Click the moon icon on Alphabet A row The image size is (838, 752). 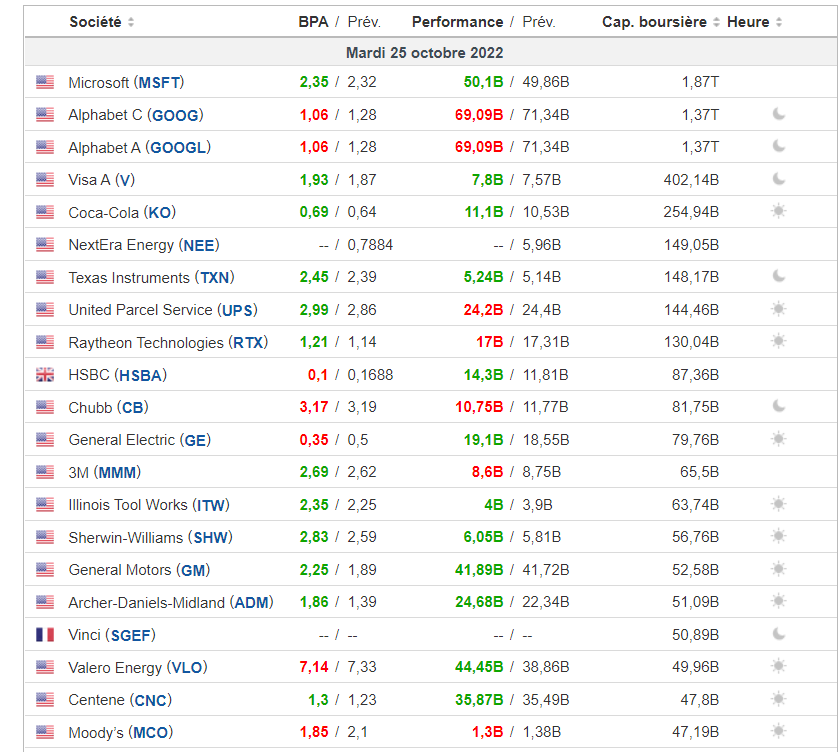pos(779,146)
